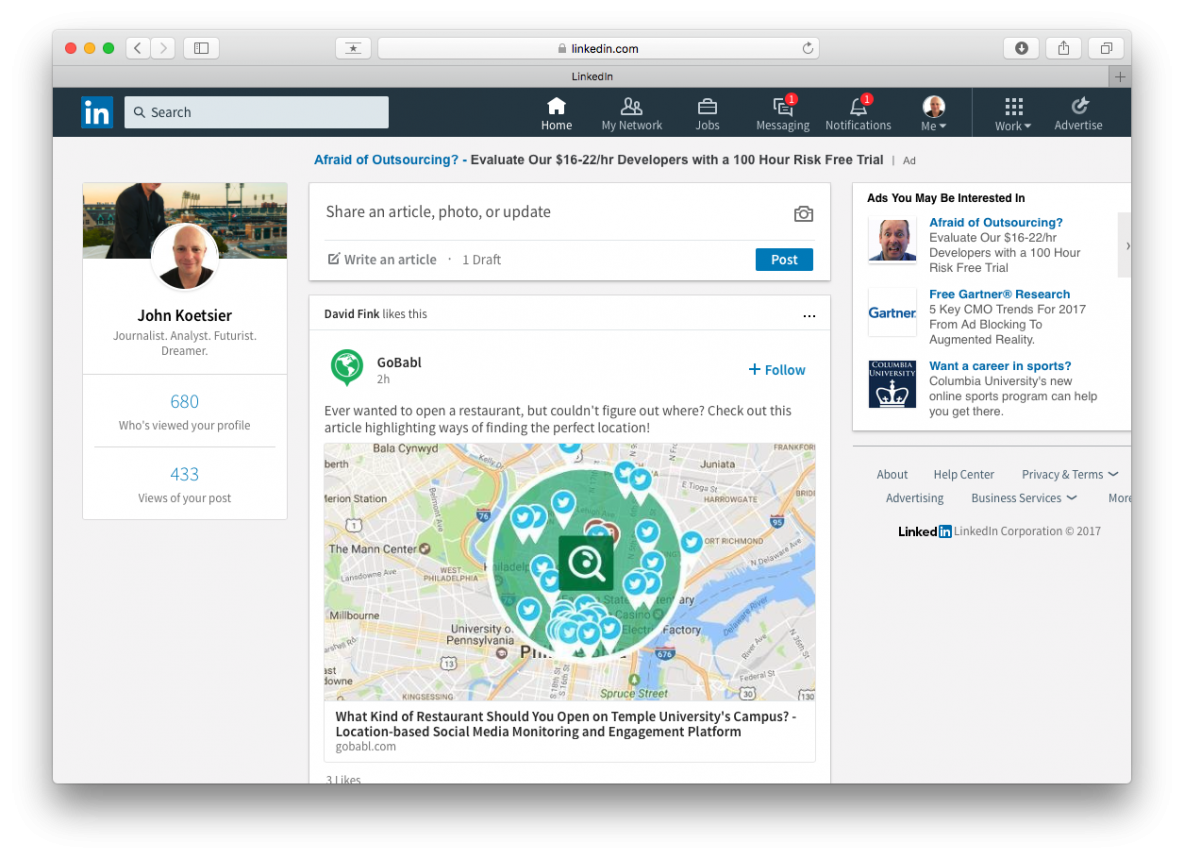The width and height of the screenshot is (1184, 859).
Task: Open the Jobs briefcase icon
Action: pos(707,107)
